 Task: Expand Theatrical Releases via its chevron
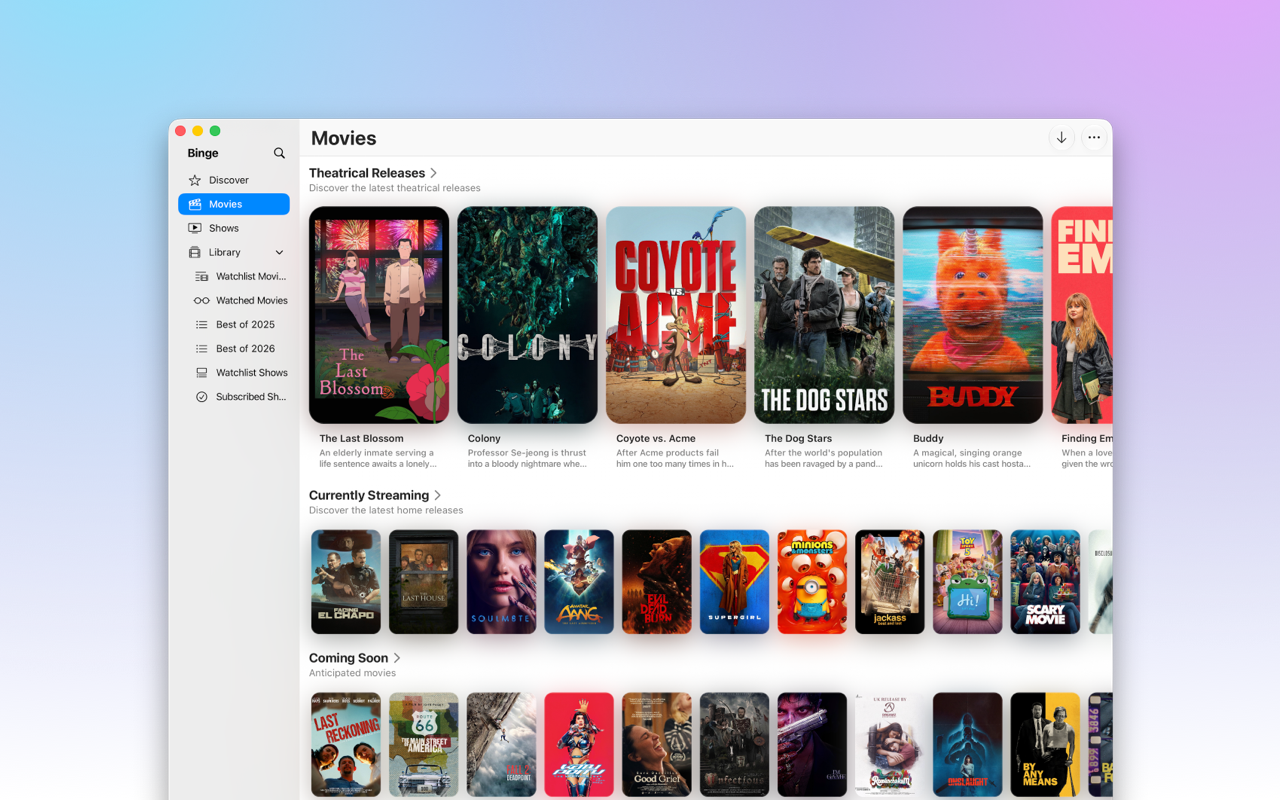[434, 173]
